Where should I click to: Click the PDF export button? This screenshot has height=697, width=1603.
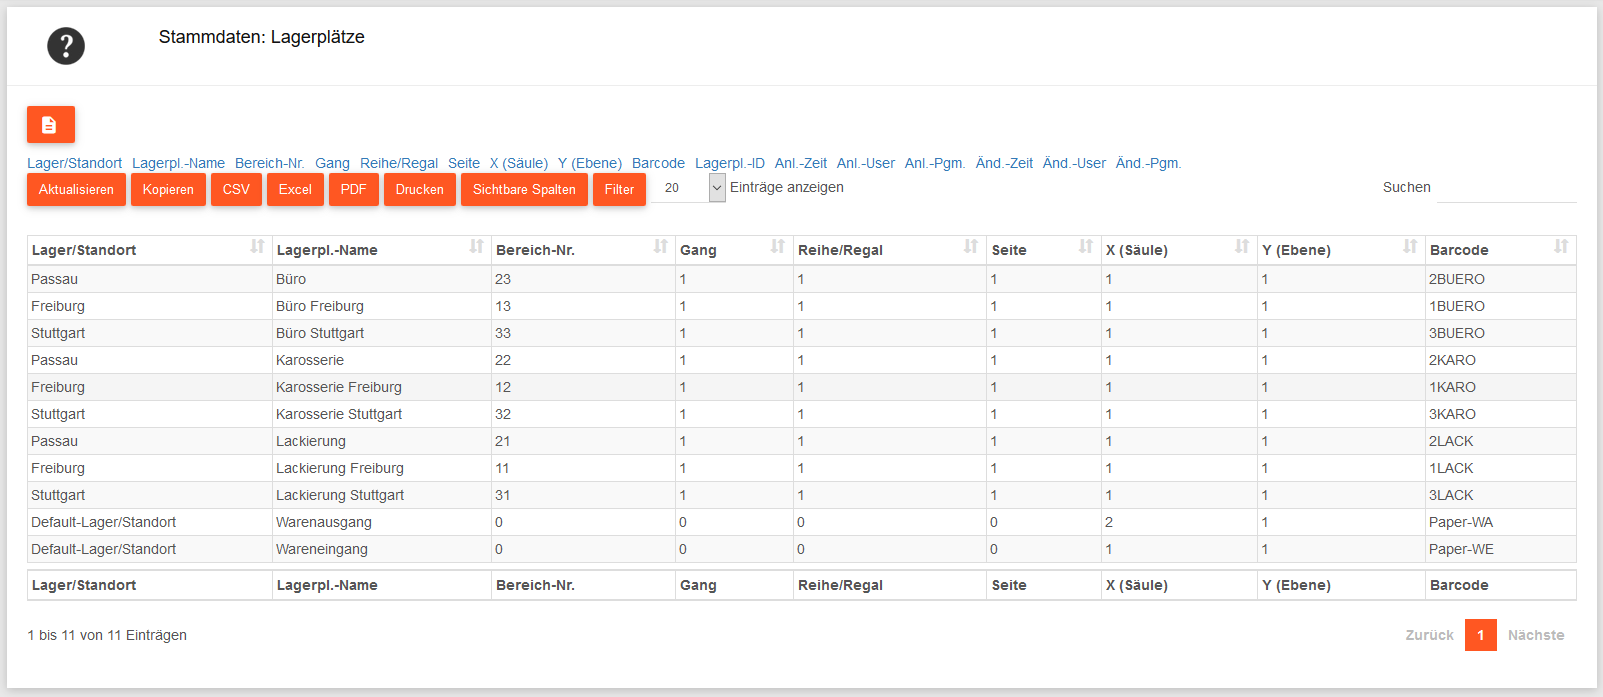[x=353, y=189]
